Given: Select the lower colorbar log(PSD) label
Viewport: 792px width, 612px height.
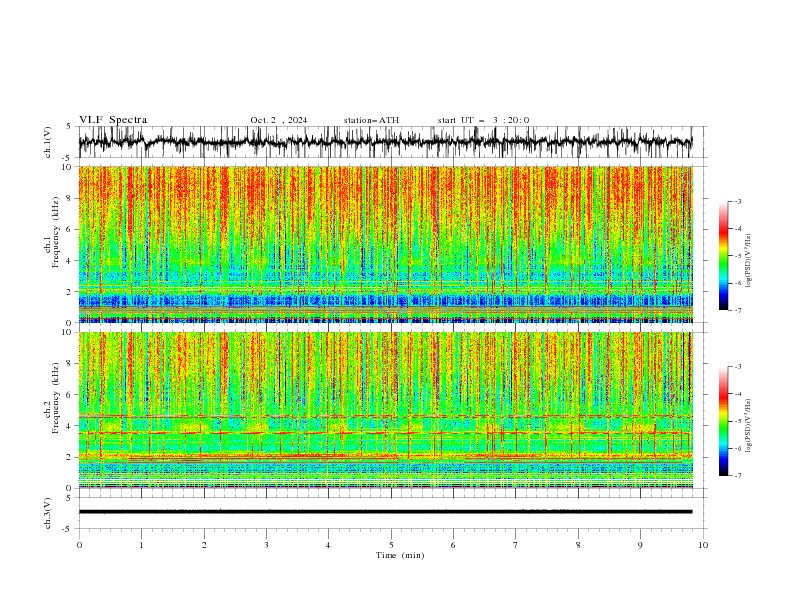Looking at the screenshot, I should (x=748, y=426).
